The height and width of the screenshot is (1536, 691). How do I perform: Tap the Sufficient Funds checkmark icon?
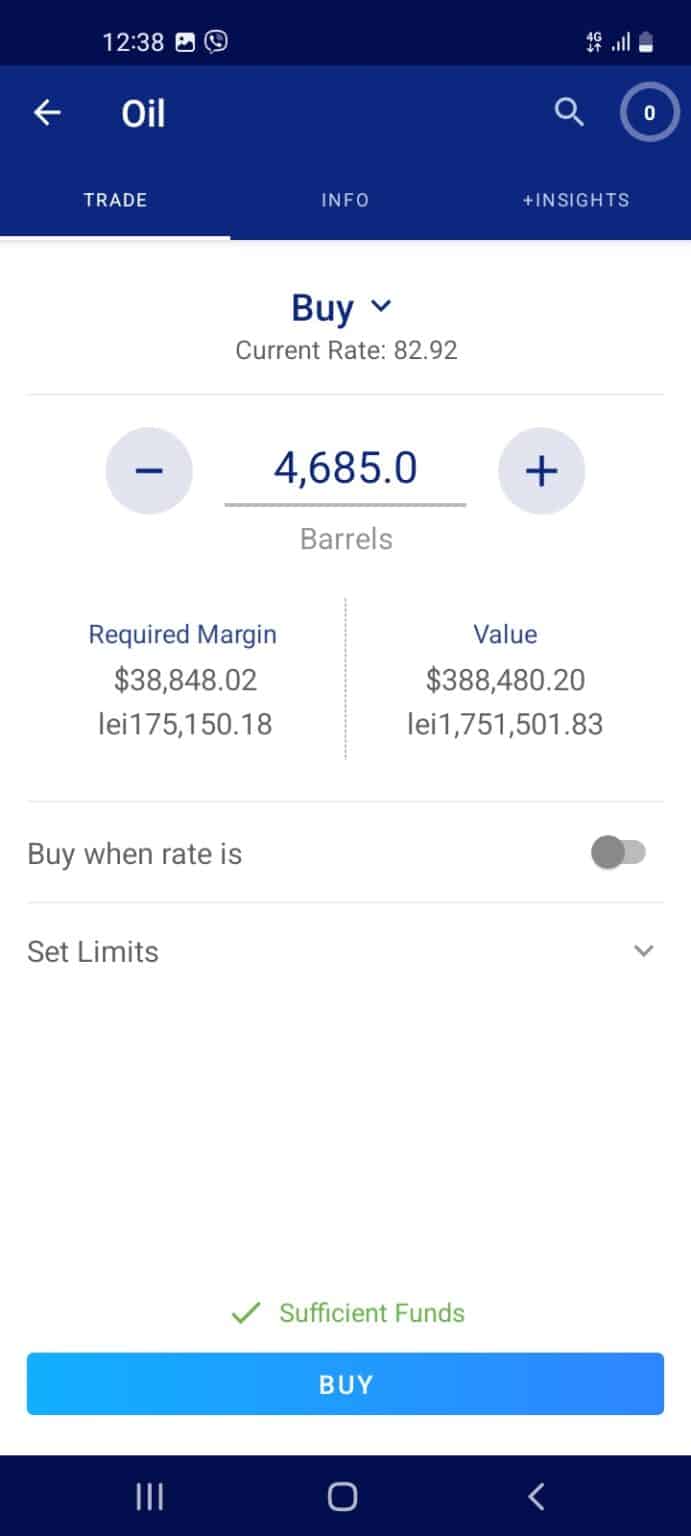pos(244,1312)
